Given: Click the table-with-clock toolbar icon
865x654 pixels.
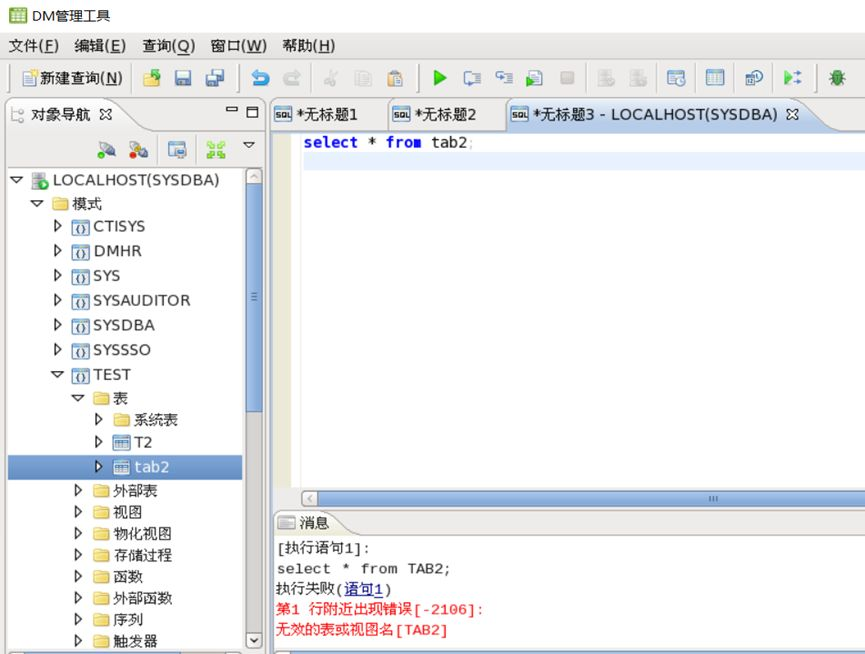Looking at the screenshot, I should click(x=676, y=78).
